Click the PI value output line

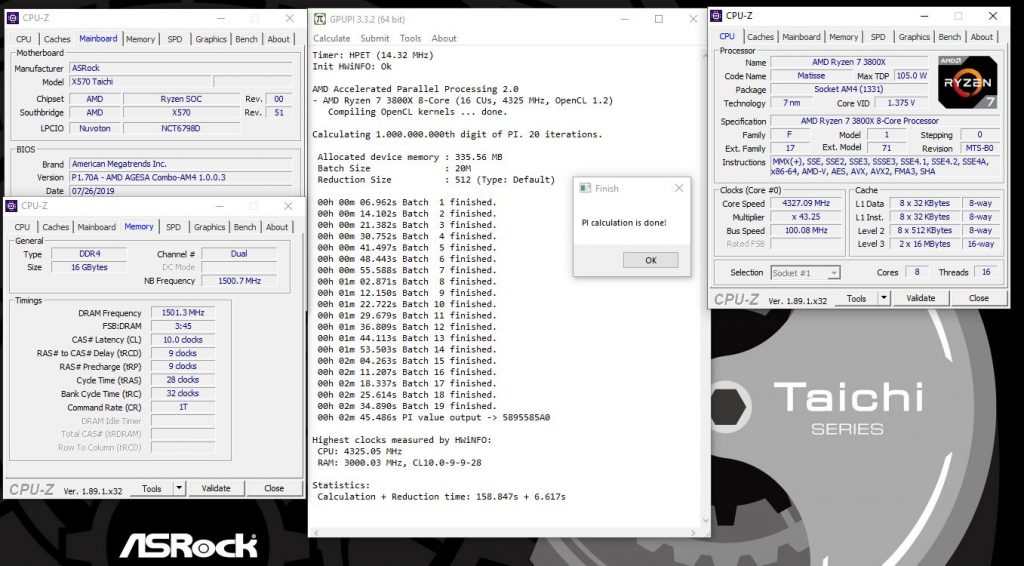click(434, 417)
